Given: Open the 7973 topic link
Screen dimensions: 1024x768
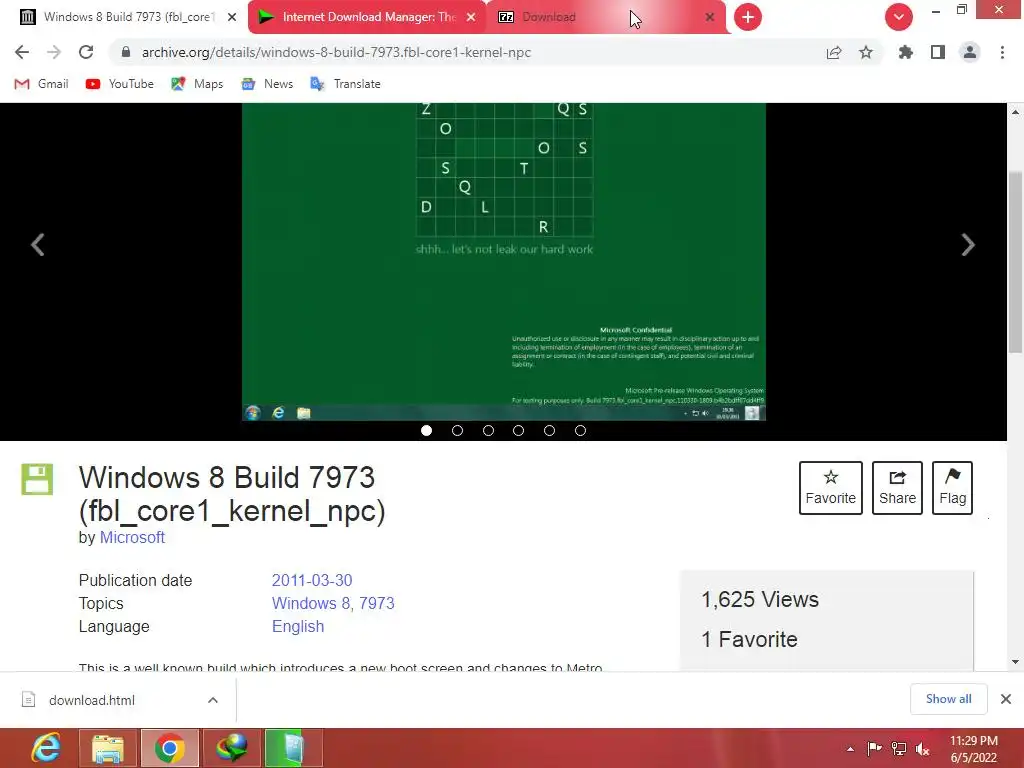Looking at the screenshot, I should point(377,603).
